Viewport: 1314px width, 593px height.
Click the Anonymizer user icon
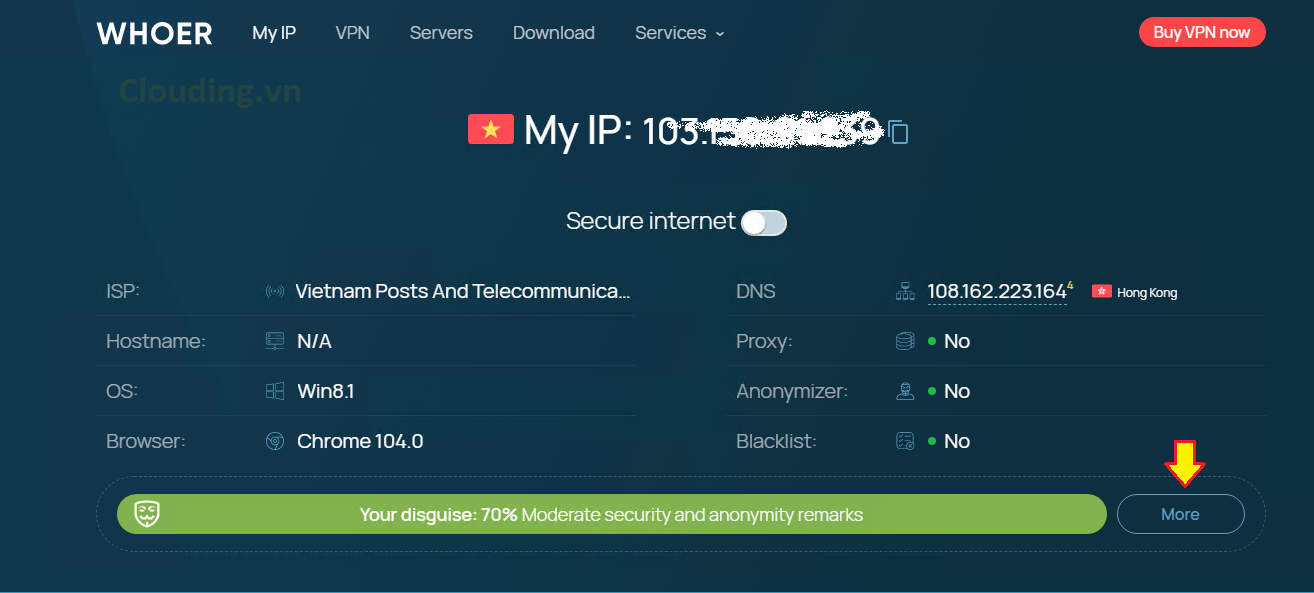905,390
